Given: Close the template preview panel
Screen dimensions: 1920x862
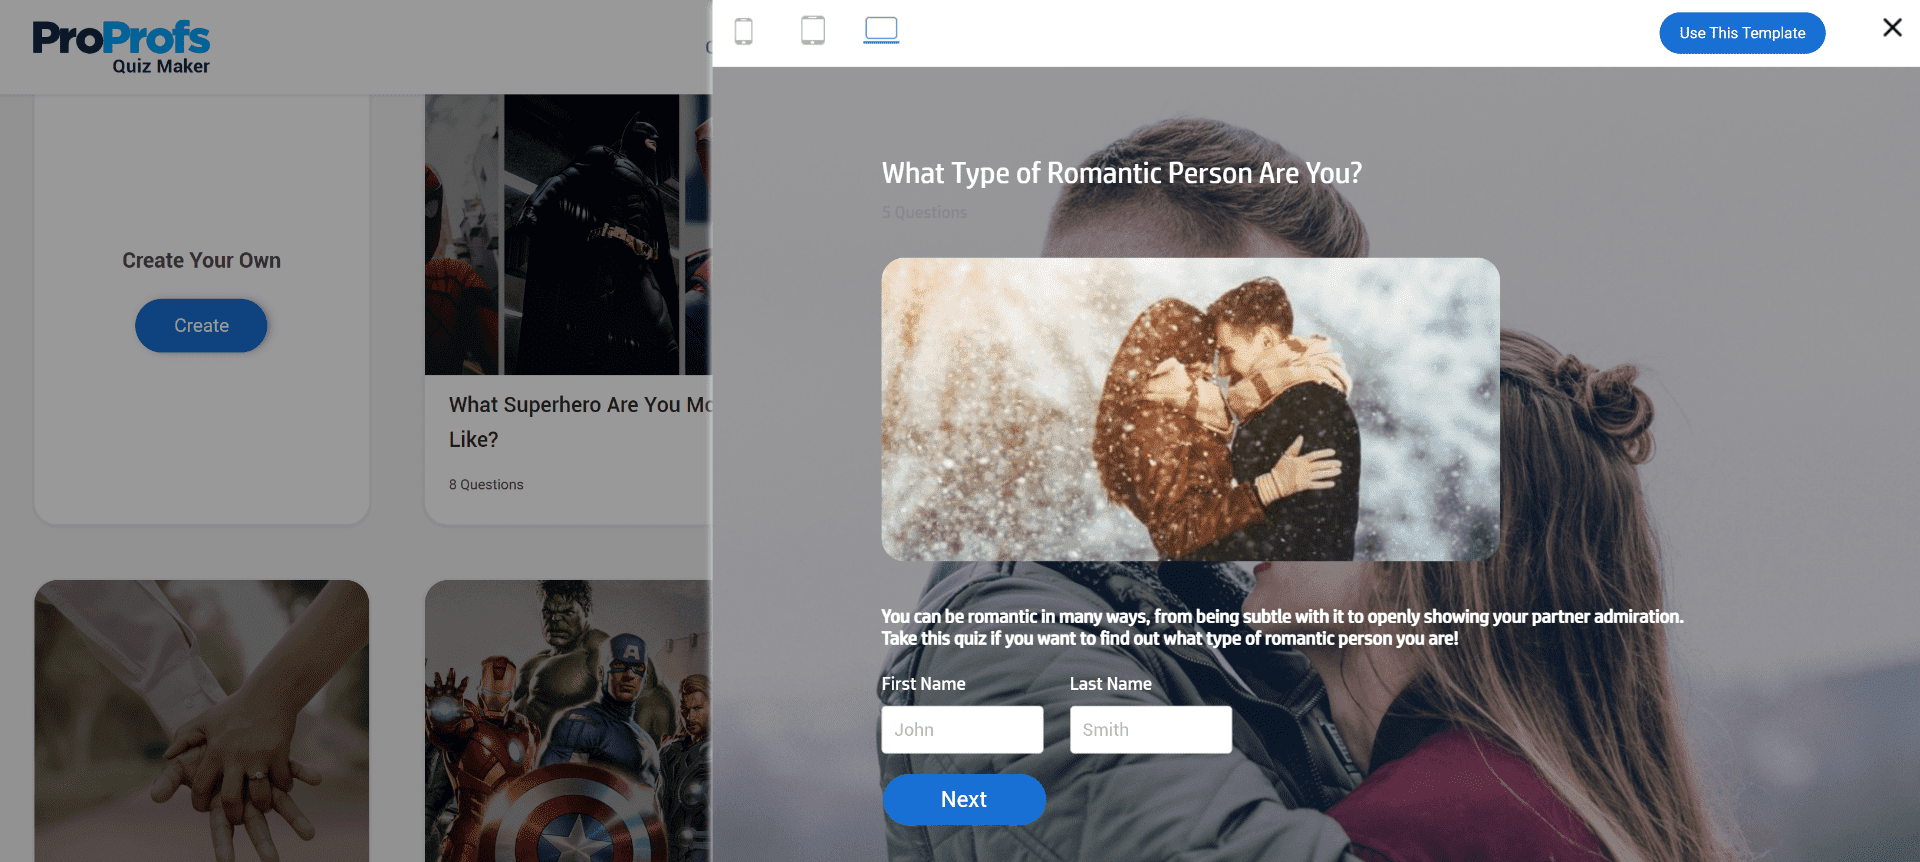Looking at the screenshot, I should (1892, 28).
